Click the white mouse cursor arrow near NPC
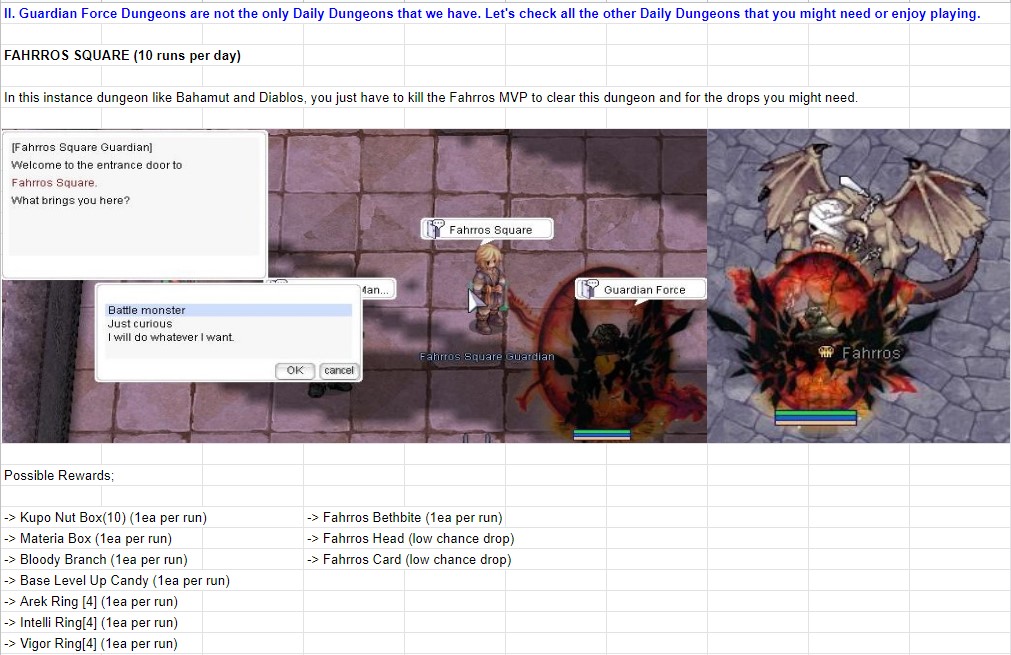The height and width of the screenshot is (655, 1011). click(x=476, y=300)
